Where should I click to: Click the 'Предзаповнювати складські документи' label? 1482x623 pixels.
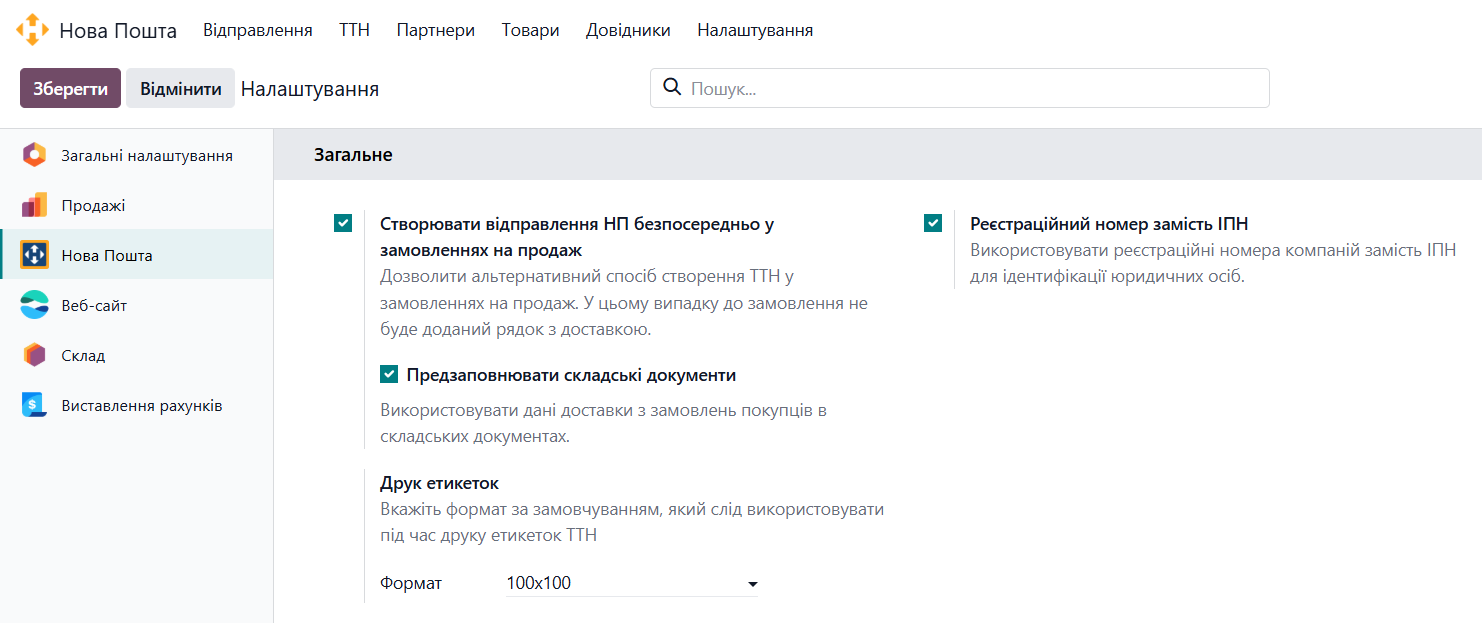click(571, 375)
